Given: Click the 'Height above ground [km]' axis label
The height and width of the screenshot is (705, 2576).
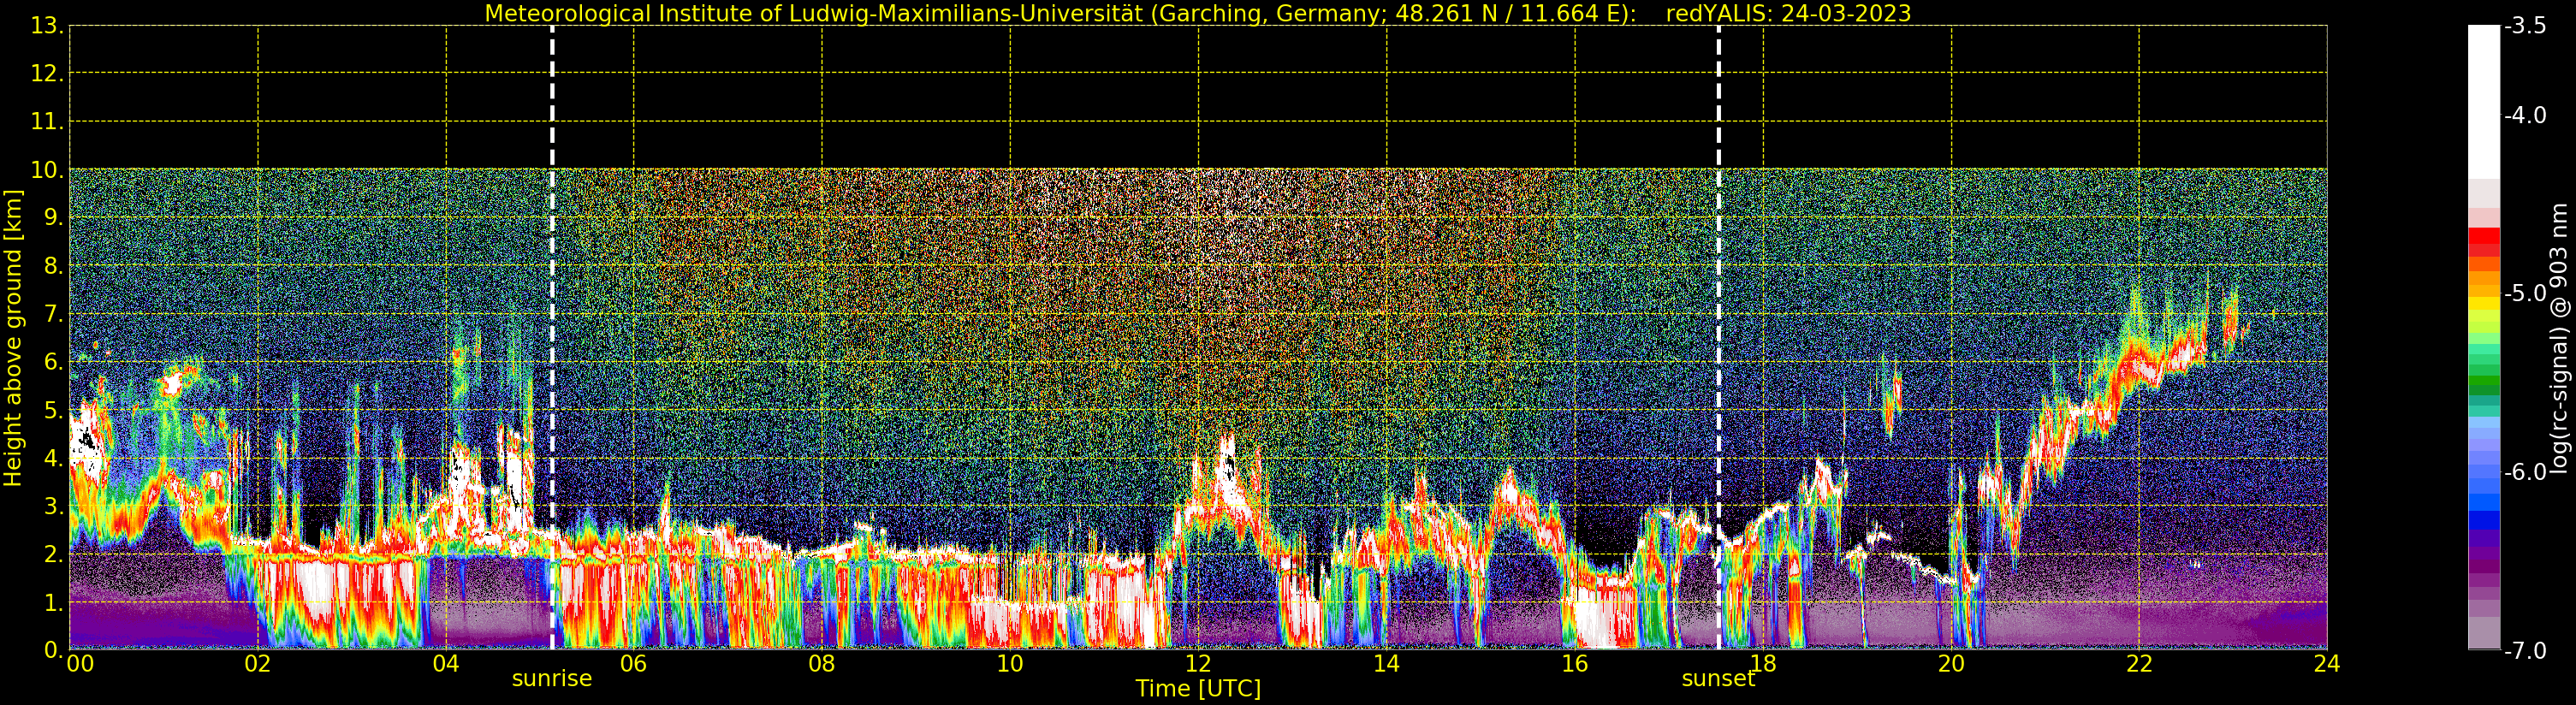Looking at the screenshot, I should click(13, 338).
